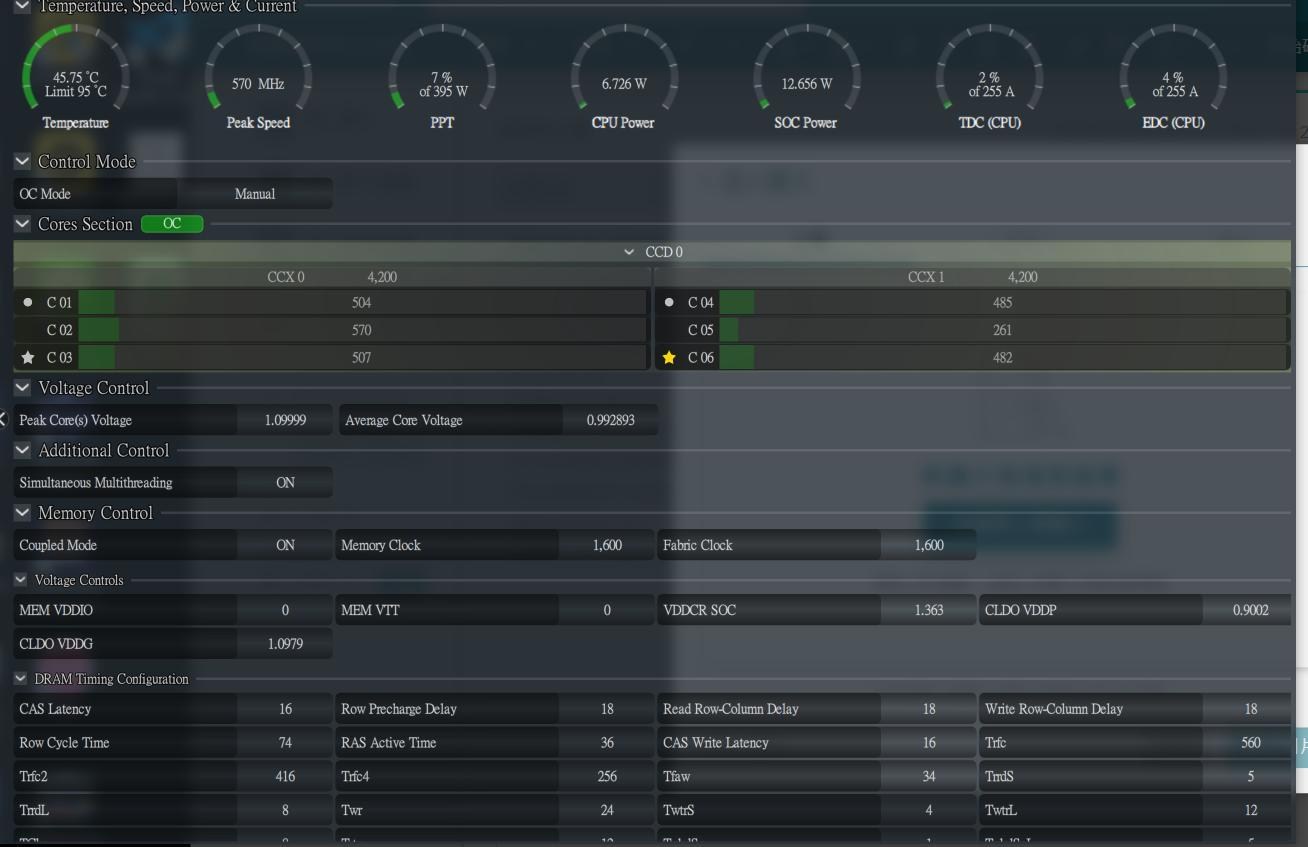Toggle the Coupled Mode ON setting
Viewport: 1308px width, 847px height.
[285, 545]
